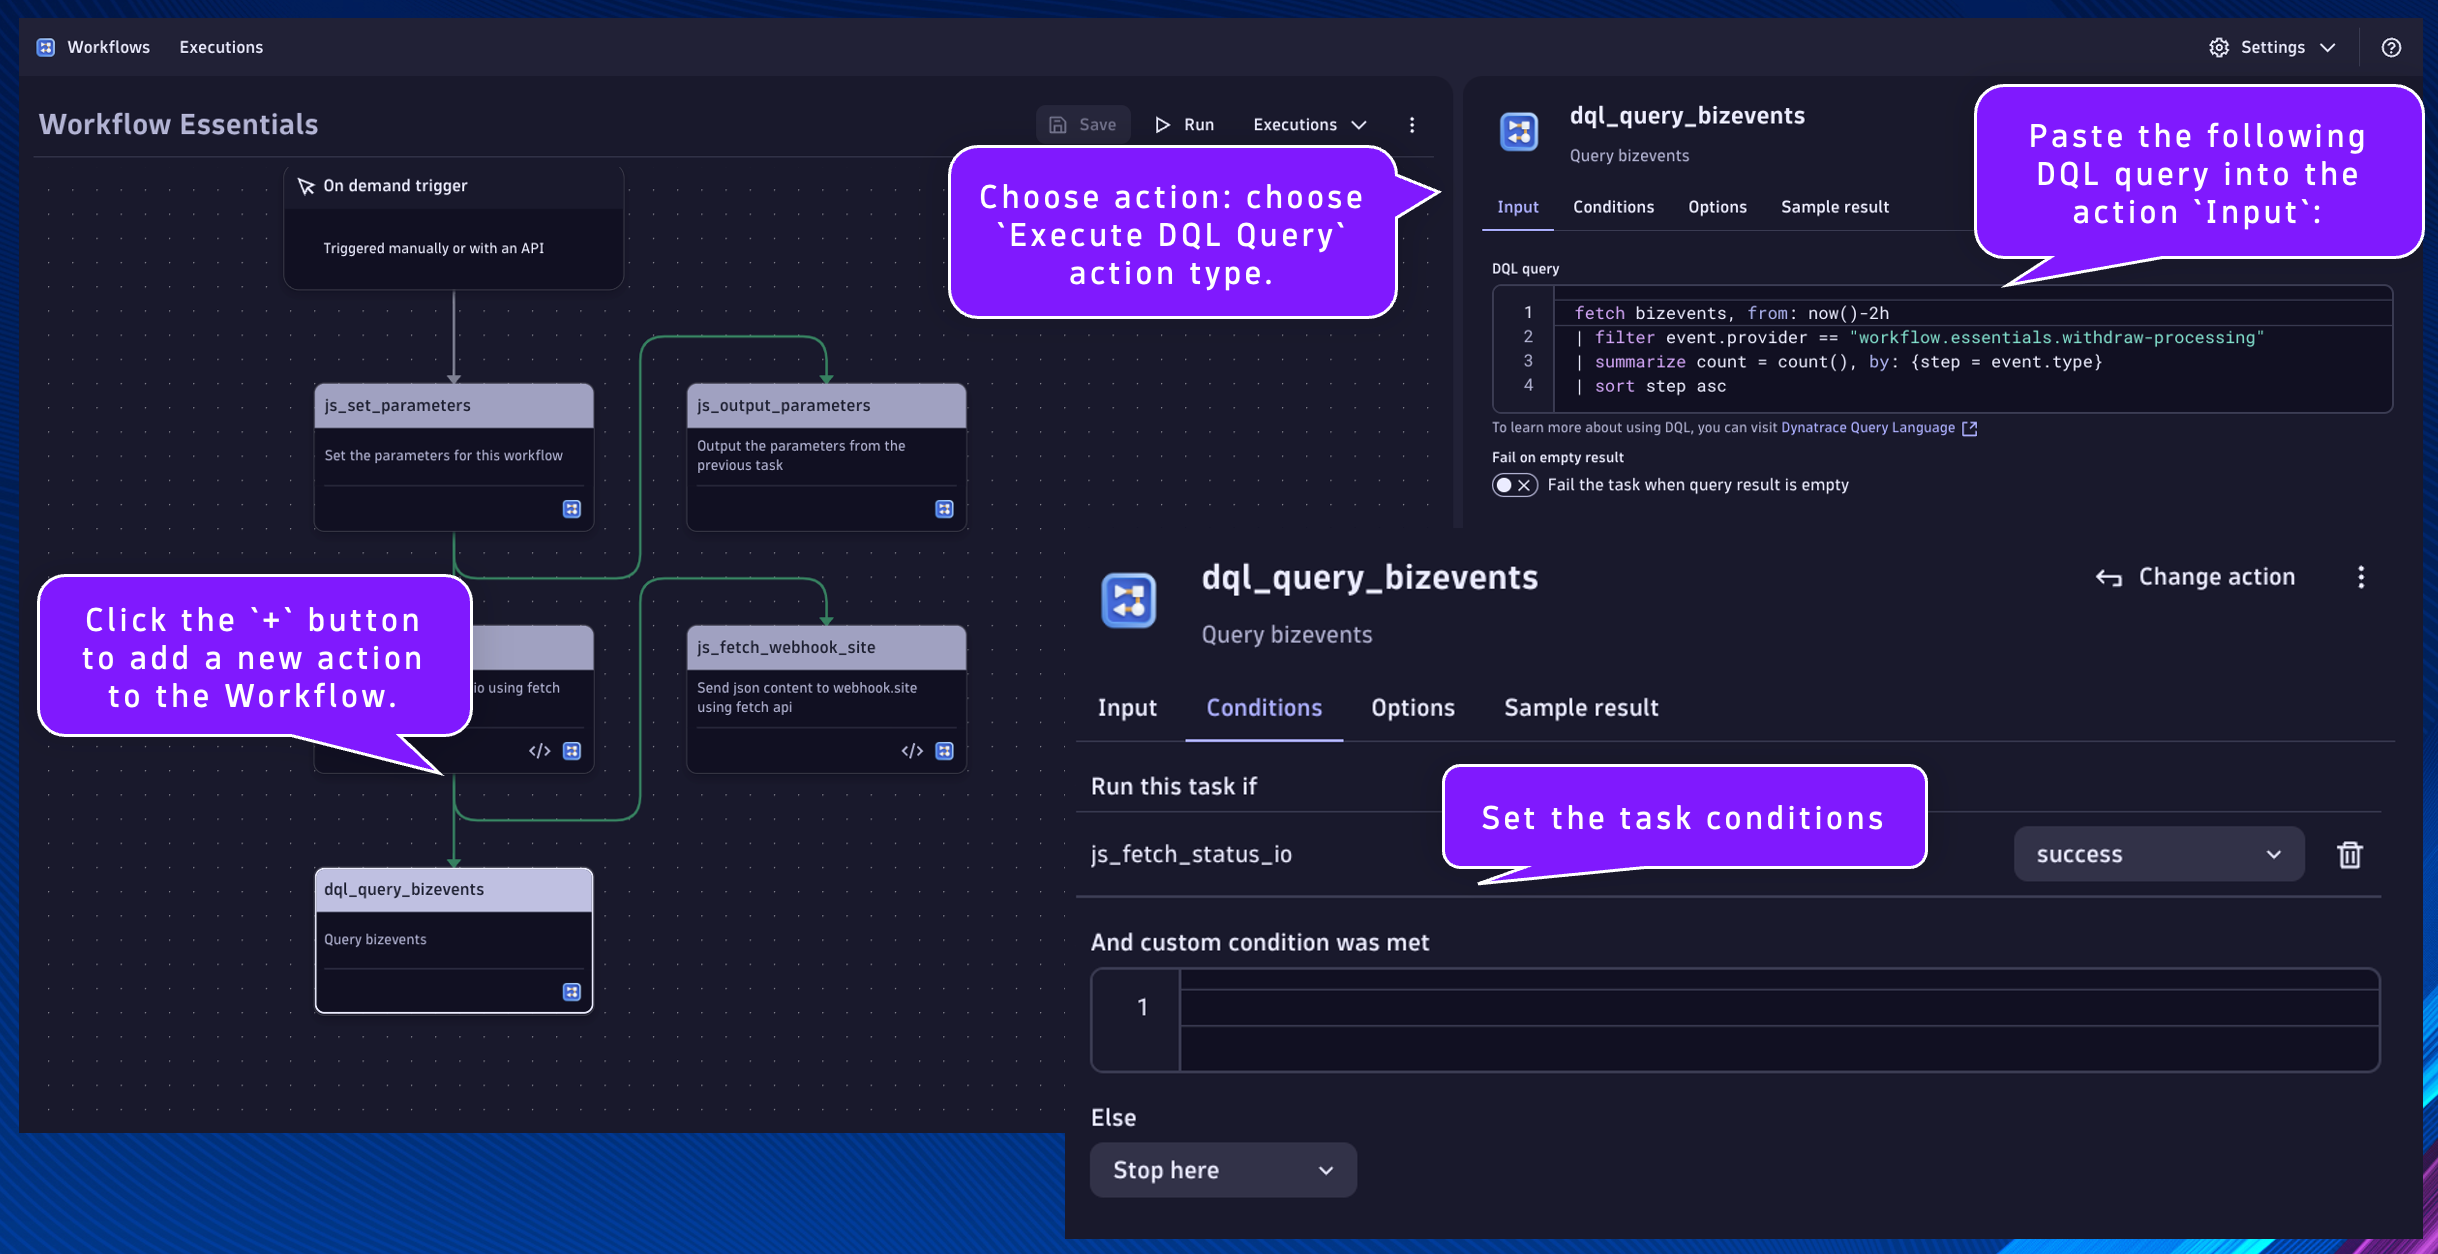Select Conditions tab in lower panel
Image resolution: width=2438 pixels, height=1254 pixels.
tap(1264, 708)
